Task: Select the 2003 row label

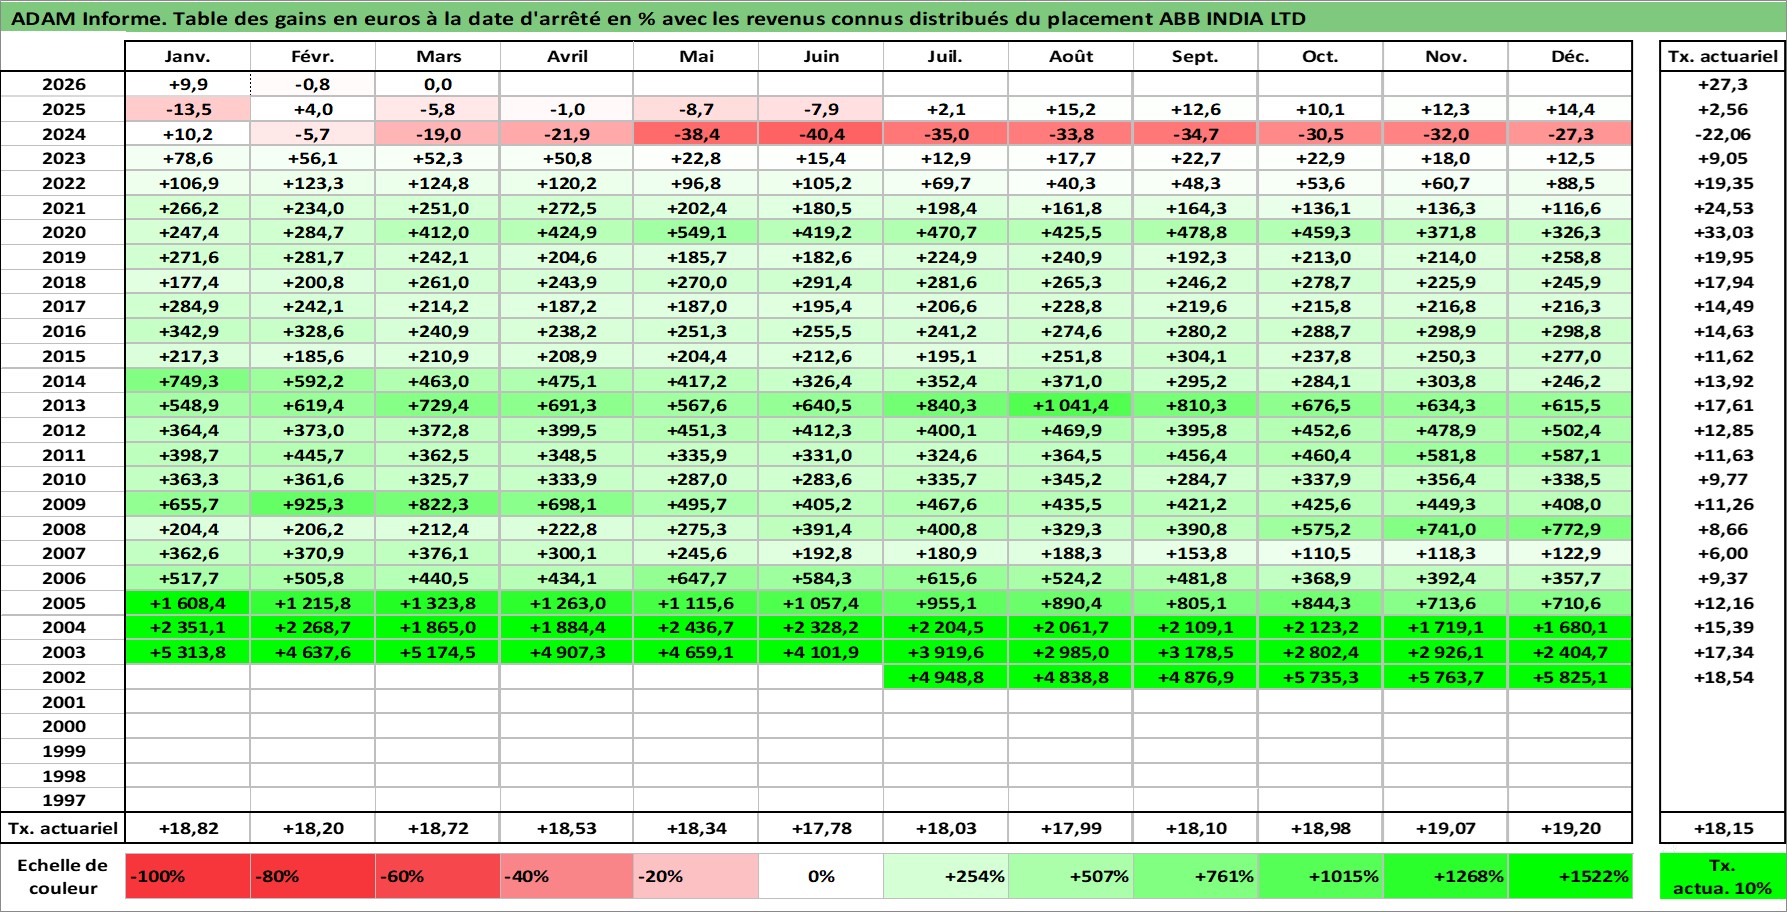Action: point(63,652)
